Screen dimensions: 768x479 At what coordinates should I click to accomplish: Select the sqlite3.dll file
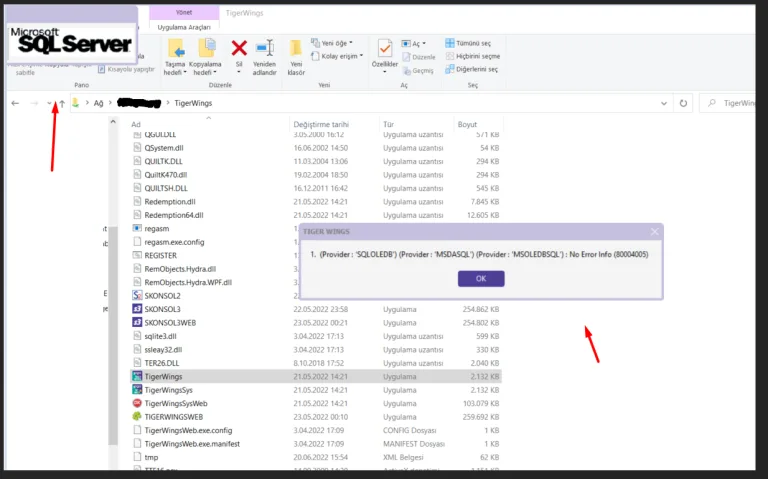click(160, 336)
